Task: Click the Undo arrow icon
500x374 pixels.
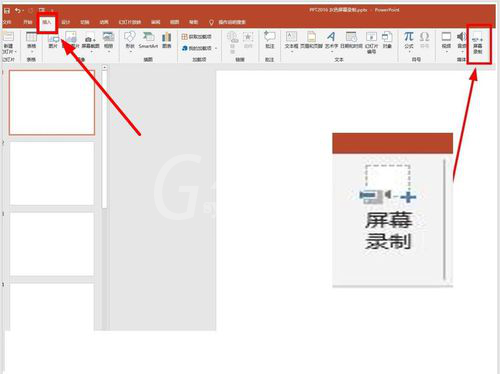Action: click(17, 11)
